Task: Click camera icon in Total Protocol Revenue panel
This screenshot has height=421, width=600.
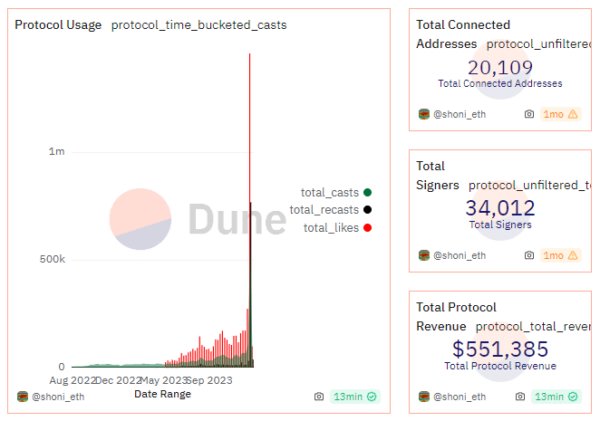Action: tap(520, 397)
